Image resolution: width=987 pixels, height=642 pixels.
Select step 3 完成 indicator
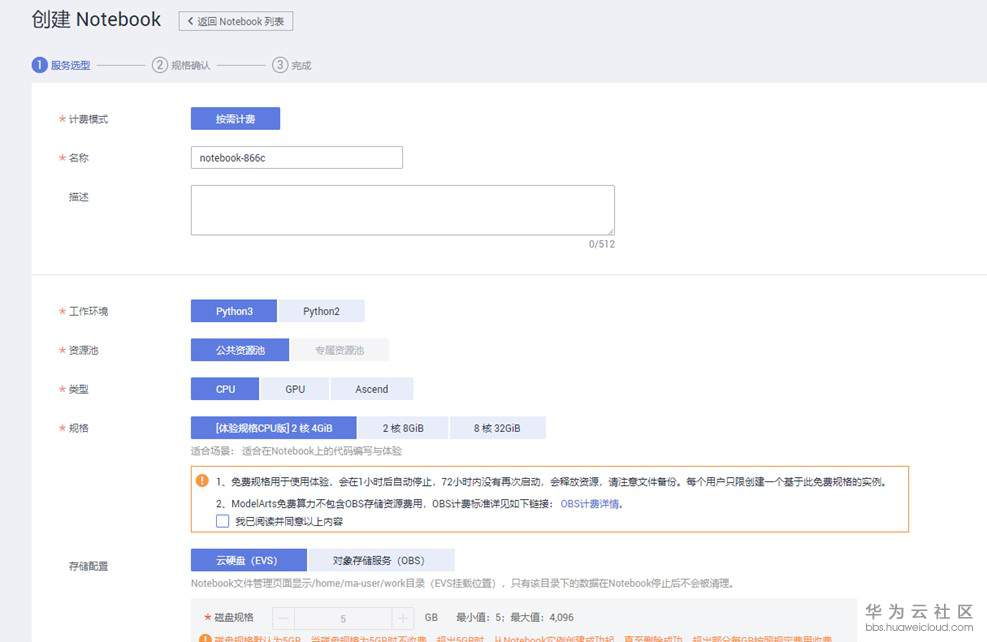pos(292,65)
